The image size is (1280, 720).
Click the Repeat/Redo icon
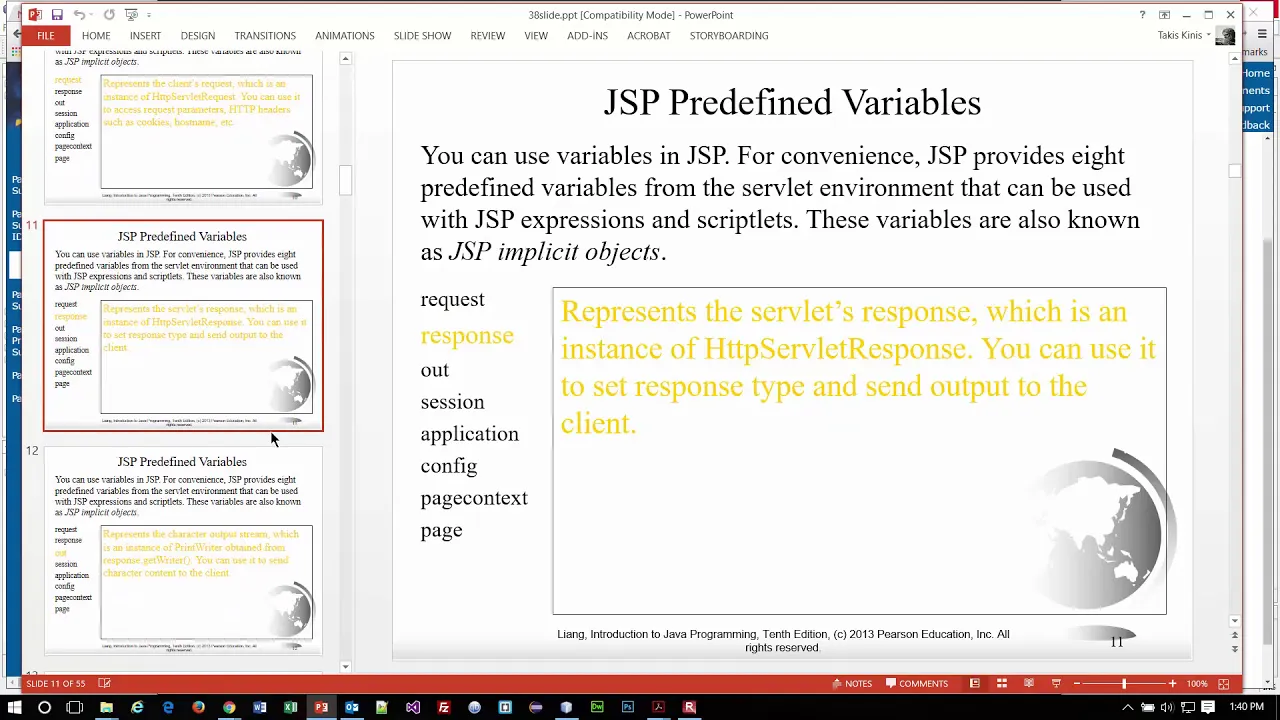pyautogui.click(x=109, y=15)
